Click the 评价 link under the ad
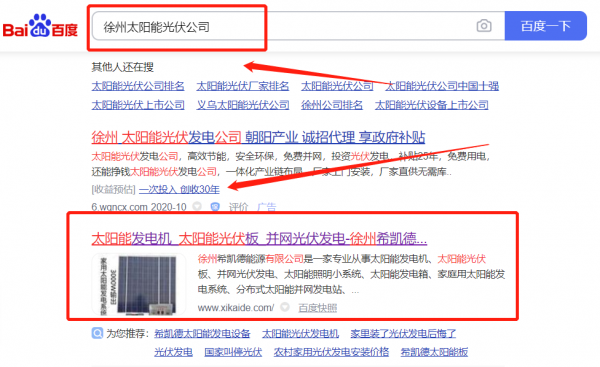The width and height of the screenshot is (600, 367). 238,207
